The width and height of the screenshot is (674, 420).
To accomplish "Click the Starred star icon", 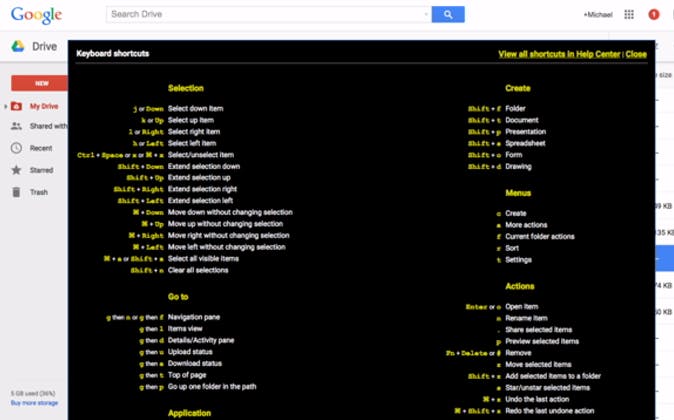I will pos(16,170).
